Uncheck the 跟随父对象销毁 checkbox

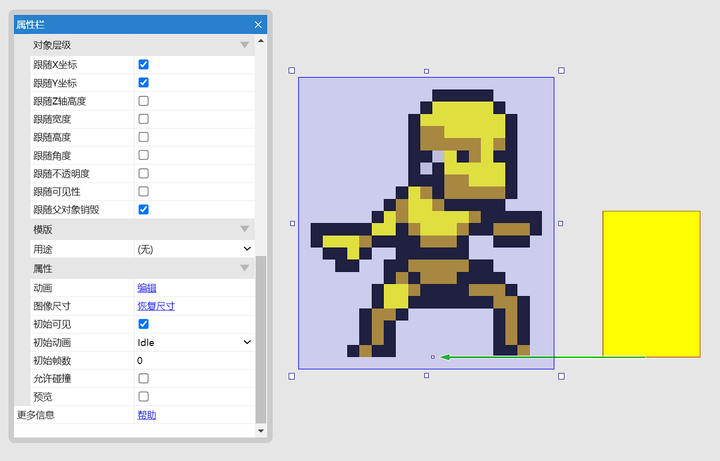click(143, 209)
